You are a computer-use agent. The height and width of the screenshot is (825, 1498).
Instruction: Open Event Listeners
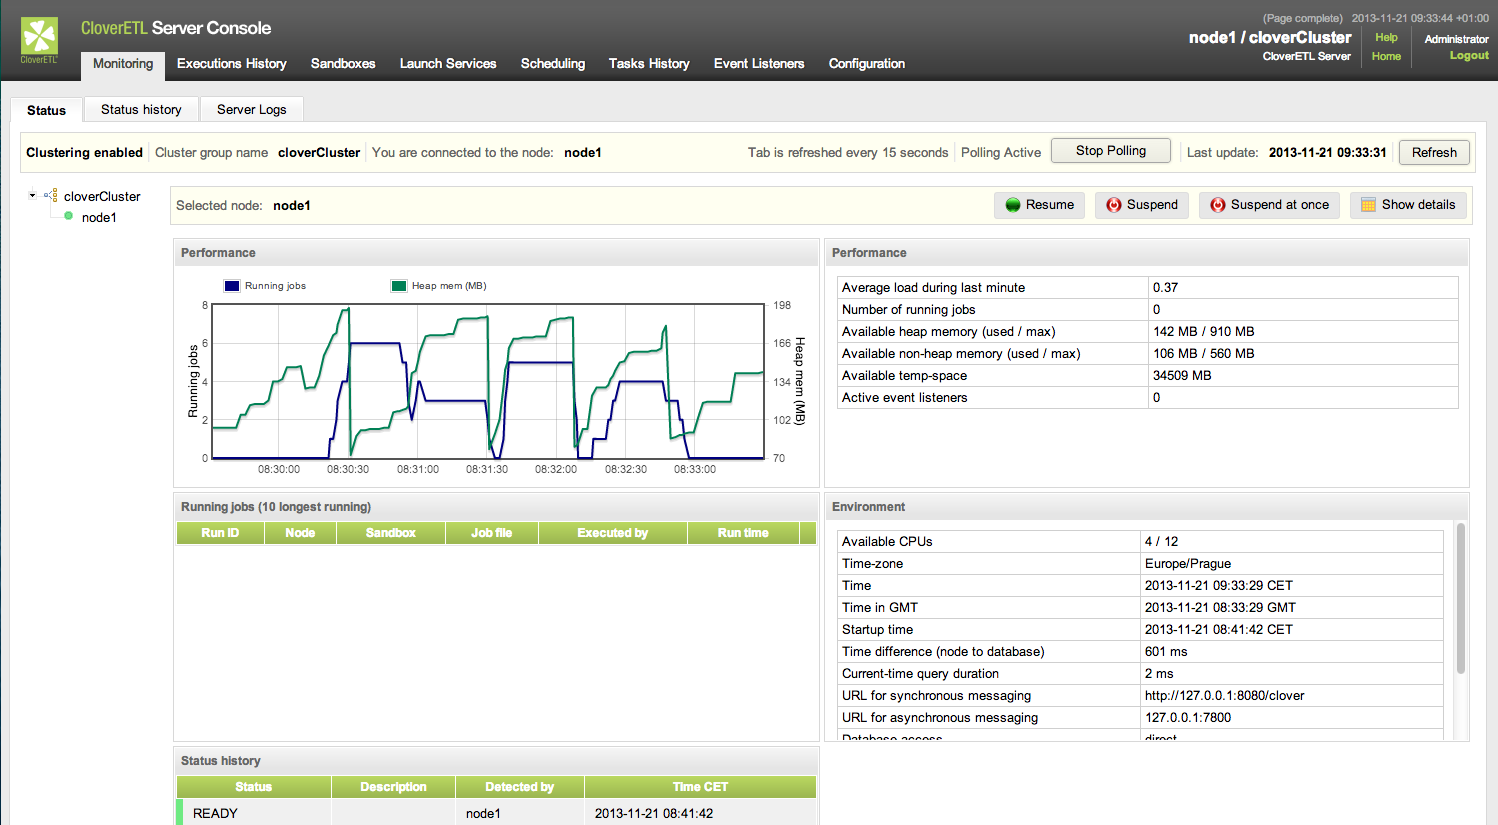[x=759, y=63]
